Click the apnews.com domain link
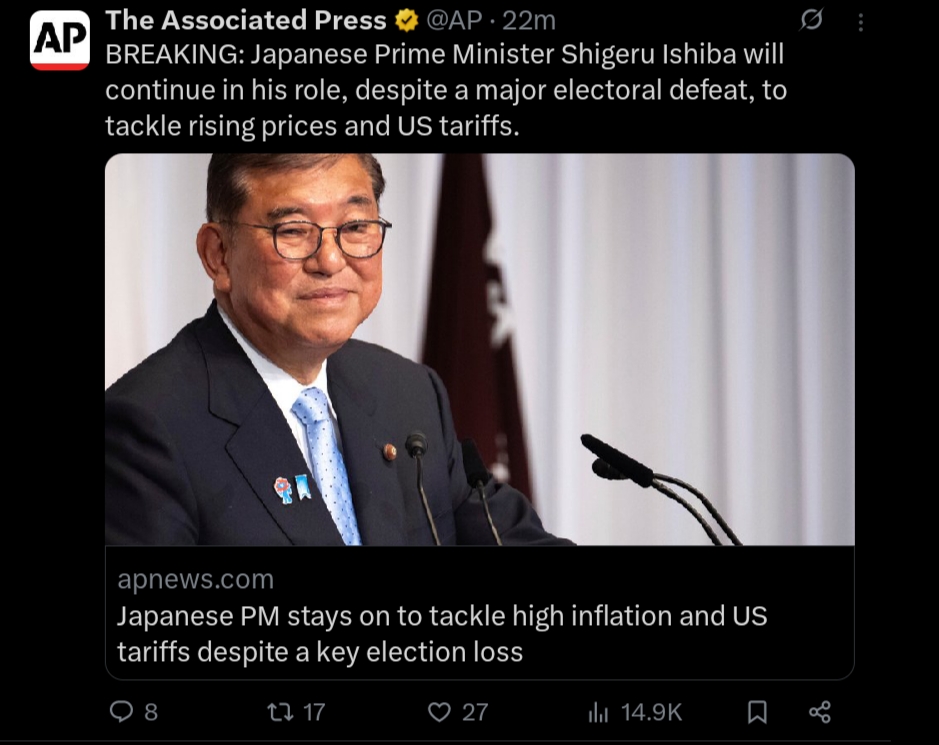The width and height of the screenshot is (939, 745). point(195,579)
